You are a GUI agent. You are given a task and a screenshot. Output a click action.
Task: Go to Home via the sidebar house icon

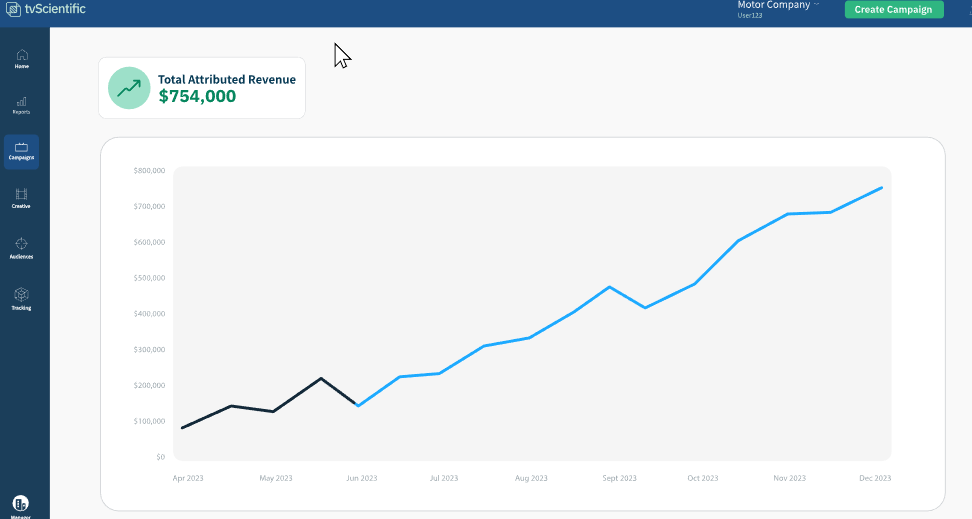[x=22, y=55]
